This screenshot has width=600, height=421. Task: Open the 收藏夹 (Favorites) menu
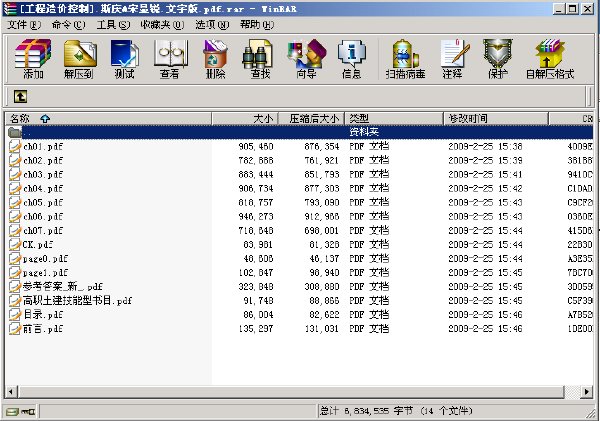(x=162, y=25)
